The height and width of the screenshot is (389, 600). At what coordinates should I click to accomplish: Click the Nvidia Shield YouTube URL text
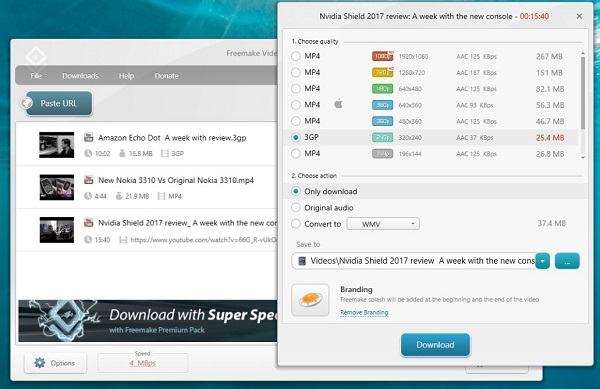click(x=204, y=239)
